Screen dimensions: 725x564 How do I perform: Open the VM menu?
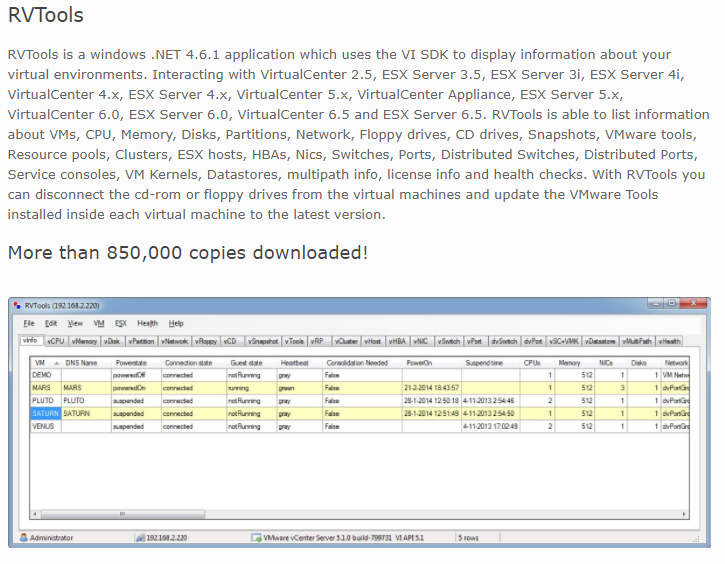coord(99,323)
